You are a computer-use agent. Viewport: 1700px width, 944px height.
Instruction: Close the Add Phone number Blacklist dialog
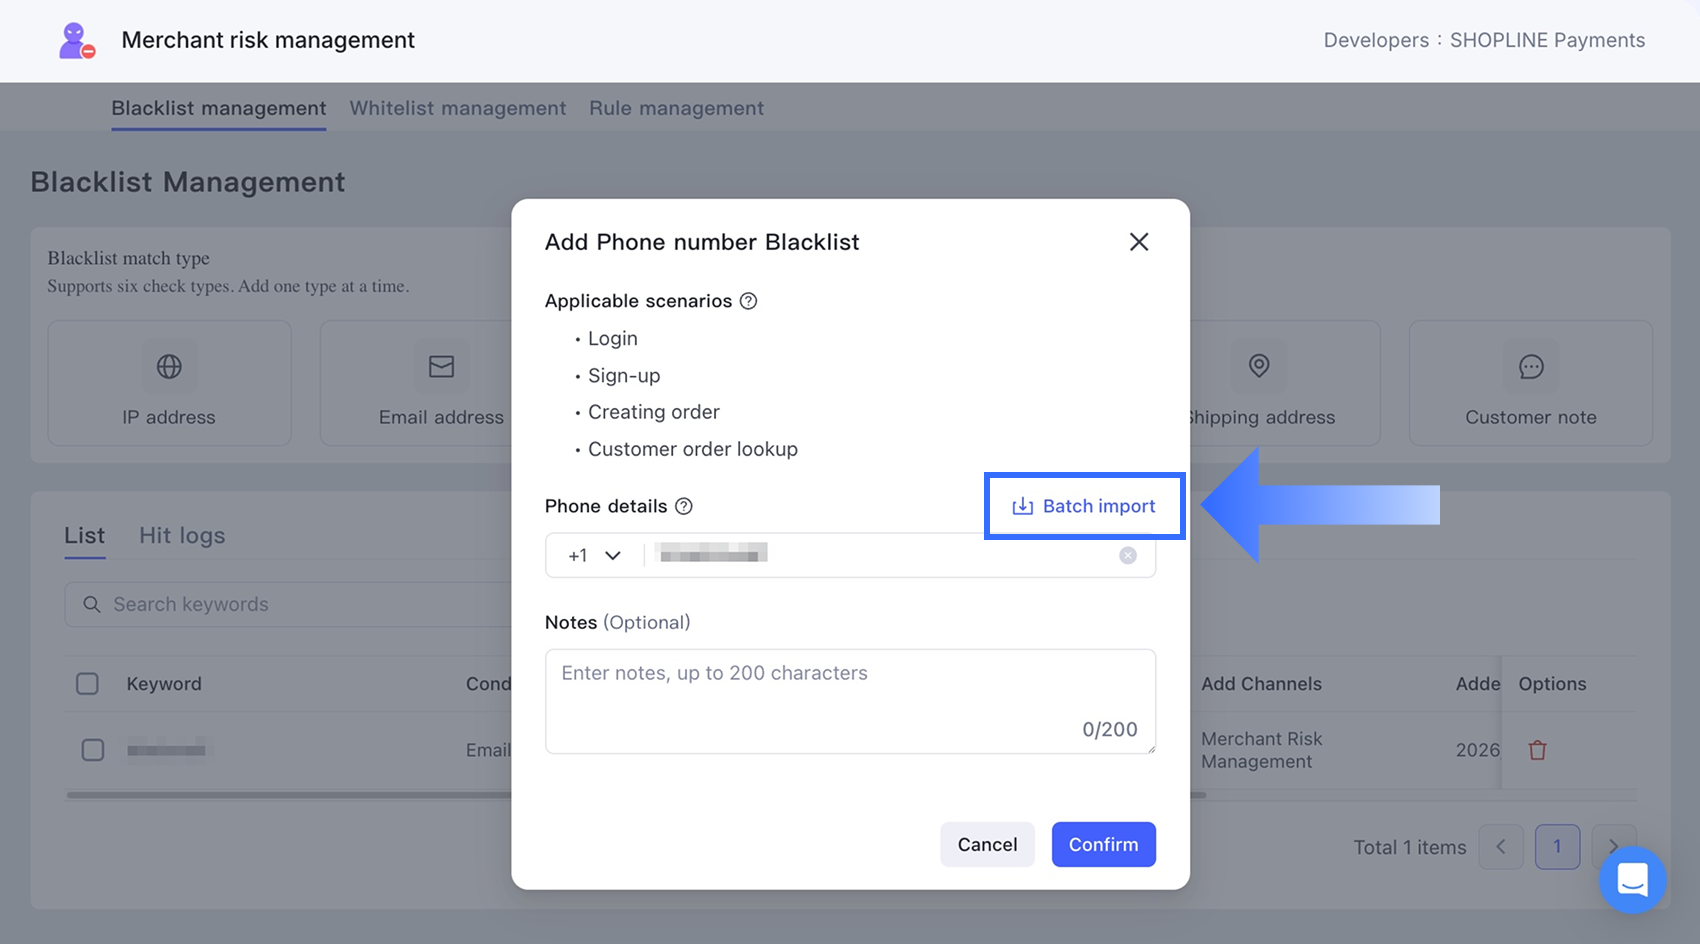tap(1138, 242)
